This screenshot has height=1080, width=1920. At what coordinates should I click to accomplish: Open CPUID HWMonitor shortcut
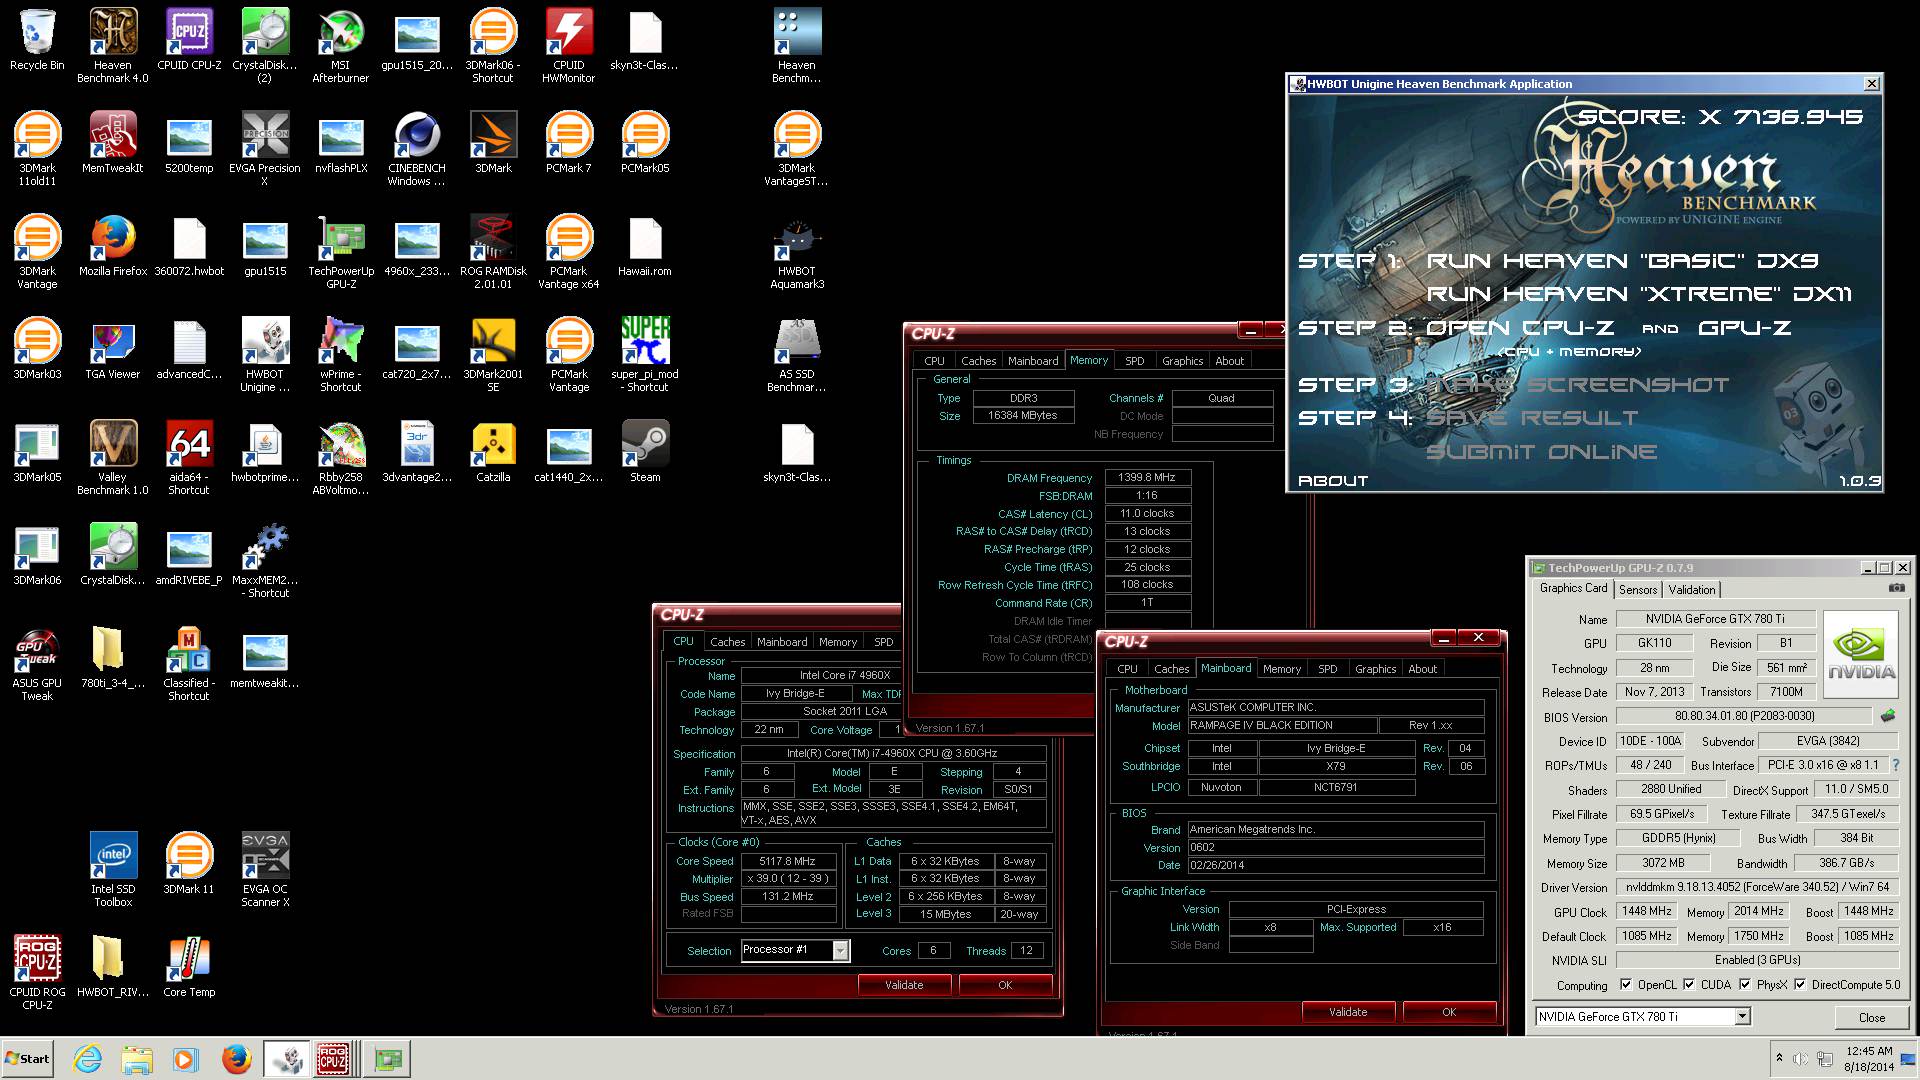pos(569,45)
